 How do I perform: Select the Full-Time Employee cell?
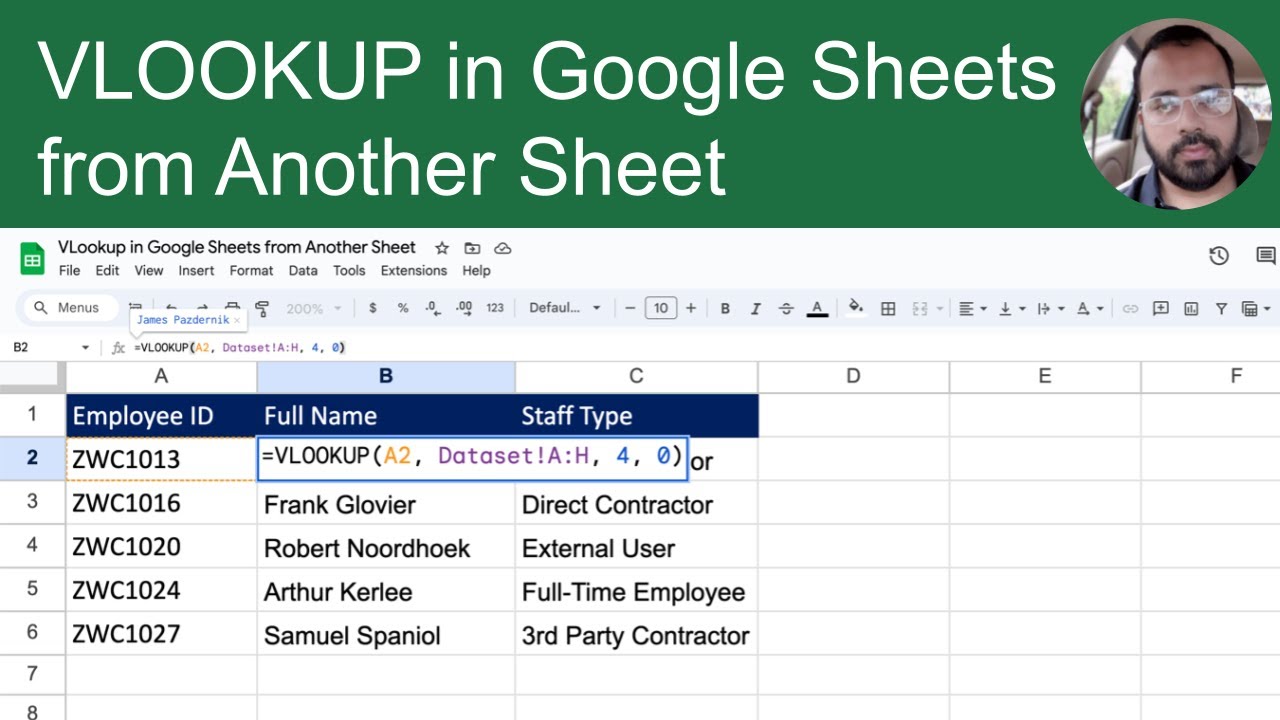[x=636, y=591]
